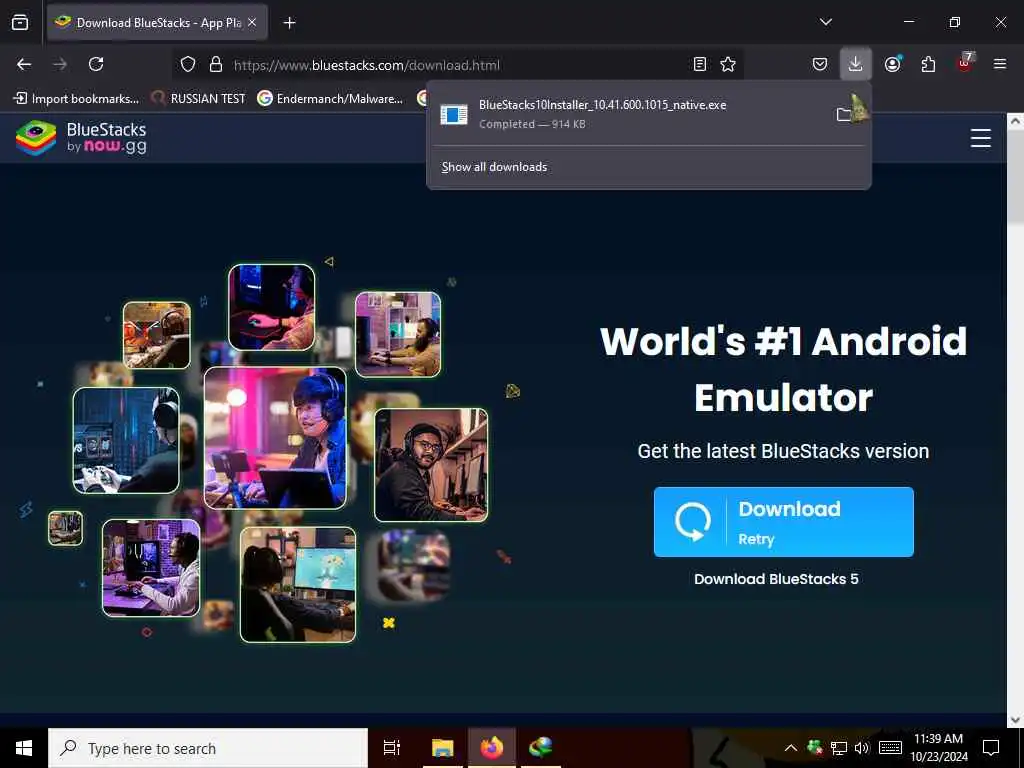Viewport: 1024px width, 768px height.
Task: Click the bluestacks.com URL address field
Action: pos(457,65)
